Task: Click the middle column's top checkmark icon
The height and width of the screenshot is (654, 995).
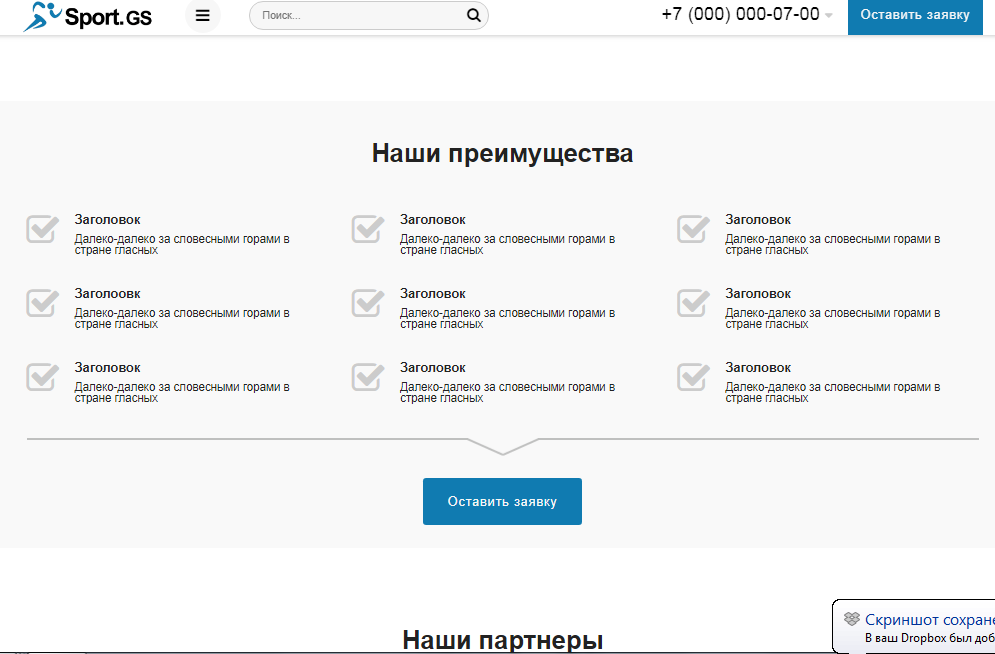Action: [367, 229]
